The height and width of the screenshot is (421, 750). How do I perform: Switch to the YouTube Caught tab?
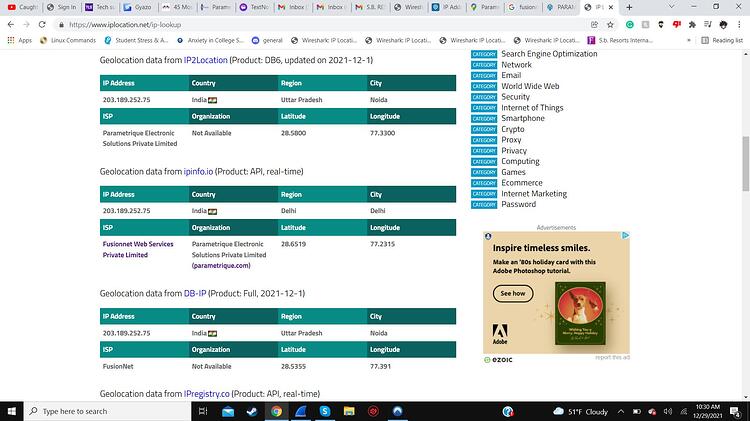point(23,7)
